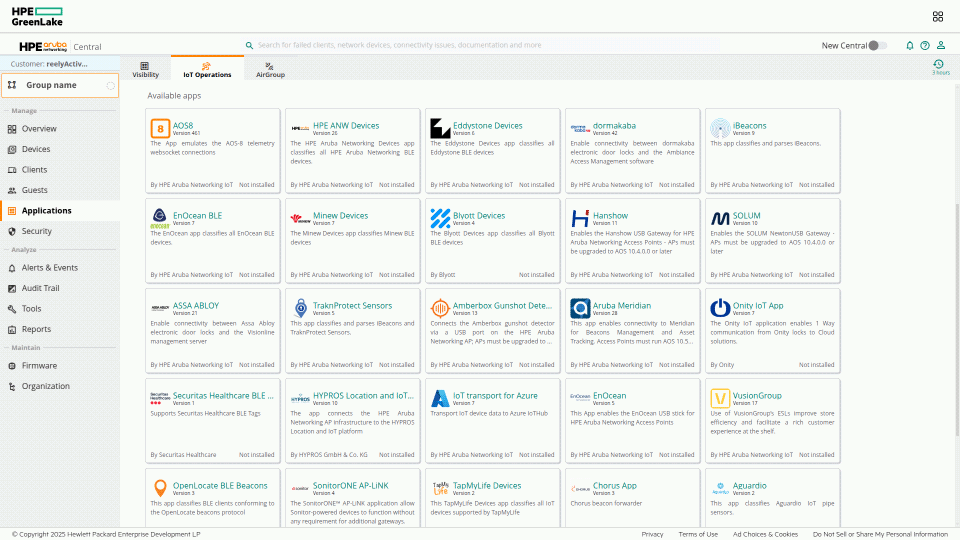
Task: Click the TraknProtect Sensors app icon
Action: (300, 308)
